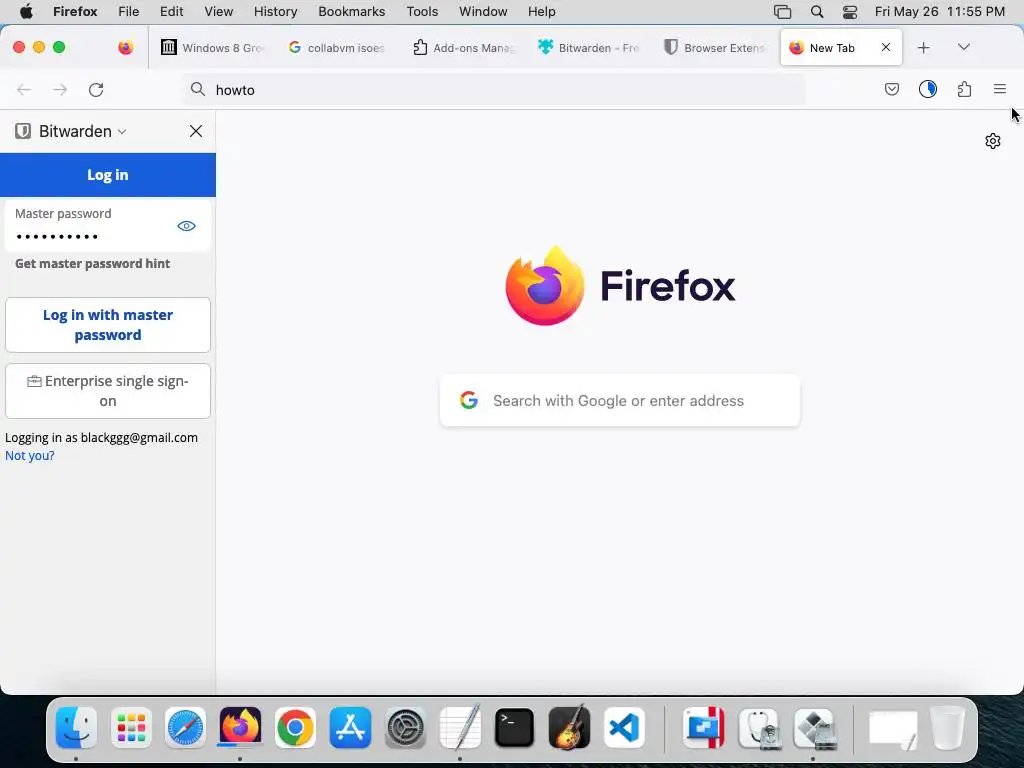Close the Bitwarden sidebar

tap(196, 131)
